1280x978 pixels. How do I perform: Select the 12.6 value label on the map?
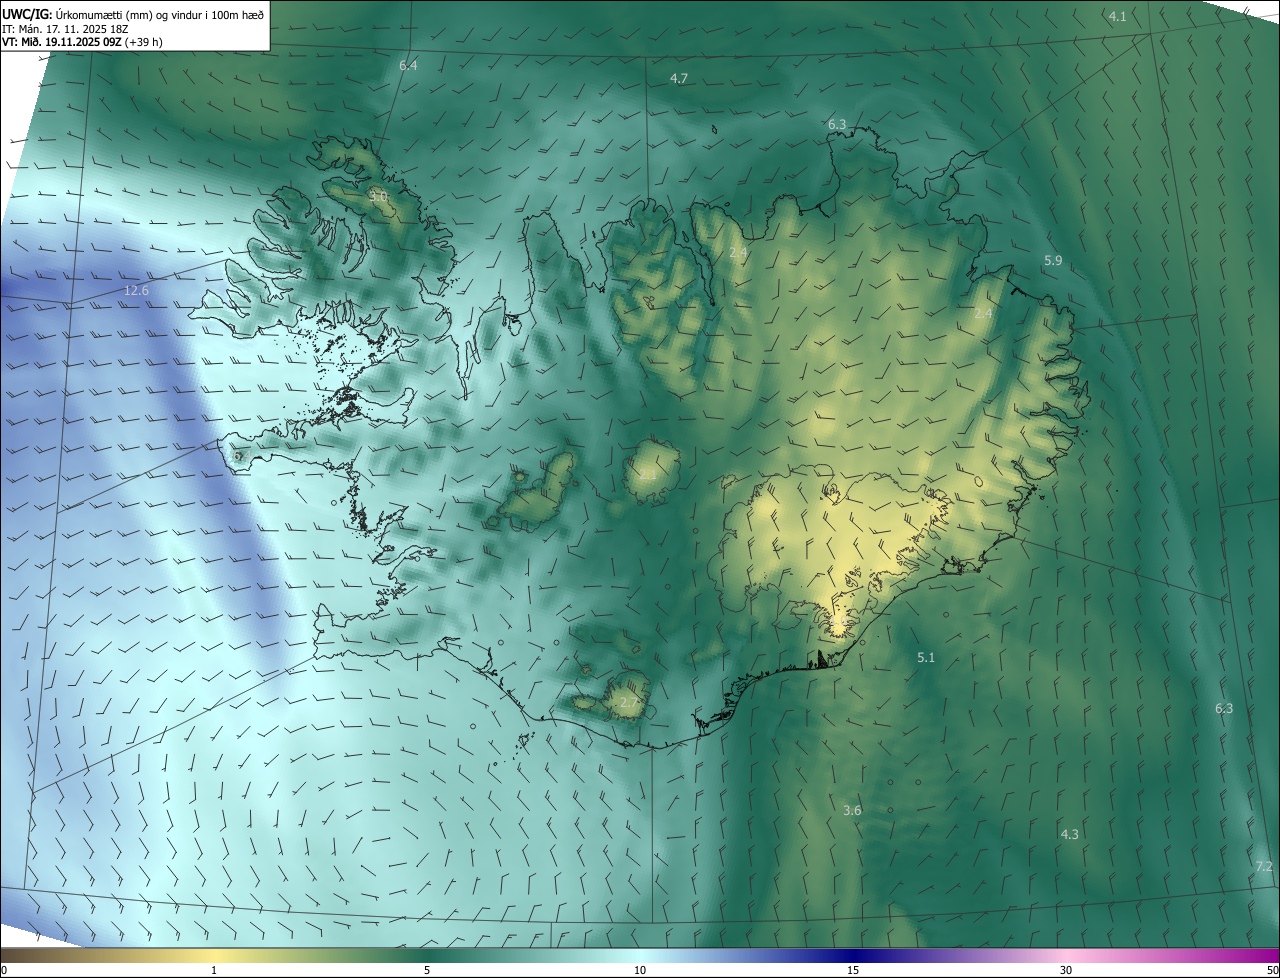pos(136,291)
